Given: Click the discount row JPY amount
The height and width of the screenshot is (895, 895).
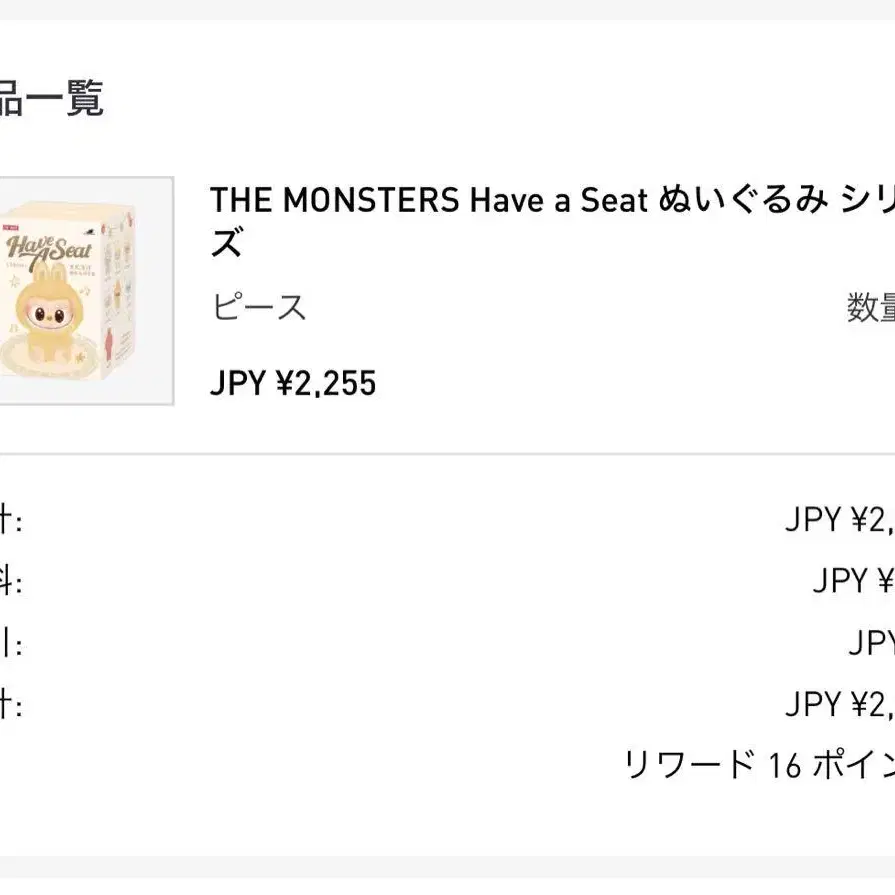Looking at the screenshot, I should click(872, 643).
